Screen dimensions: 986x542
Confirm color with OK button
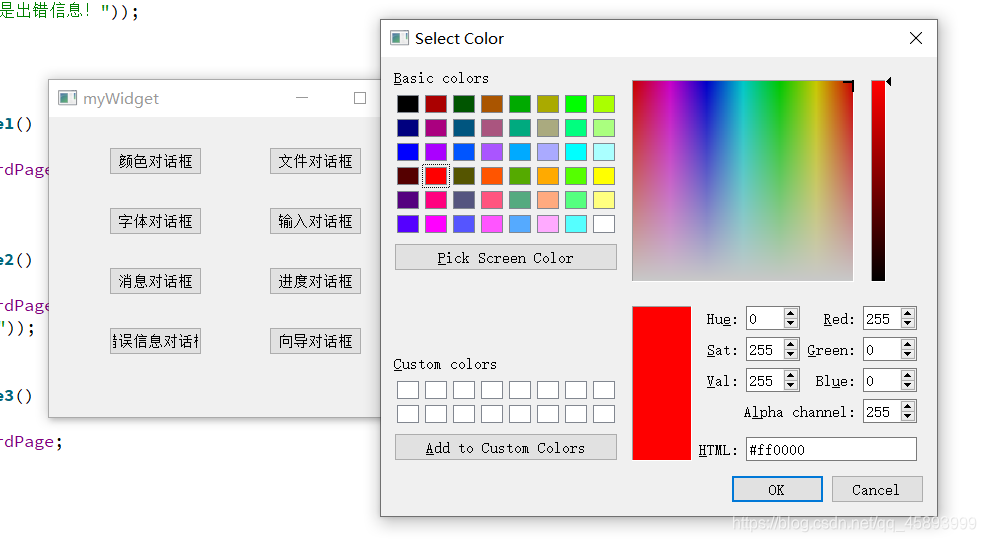tap(777, 490)
